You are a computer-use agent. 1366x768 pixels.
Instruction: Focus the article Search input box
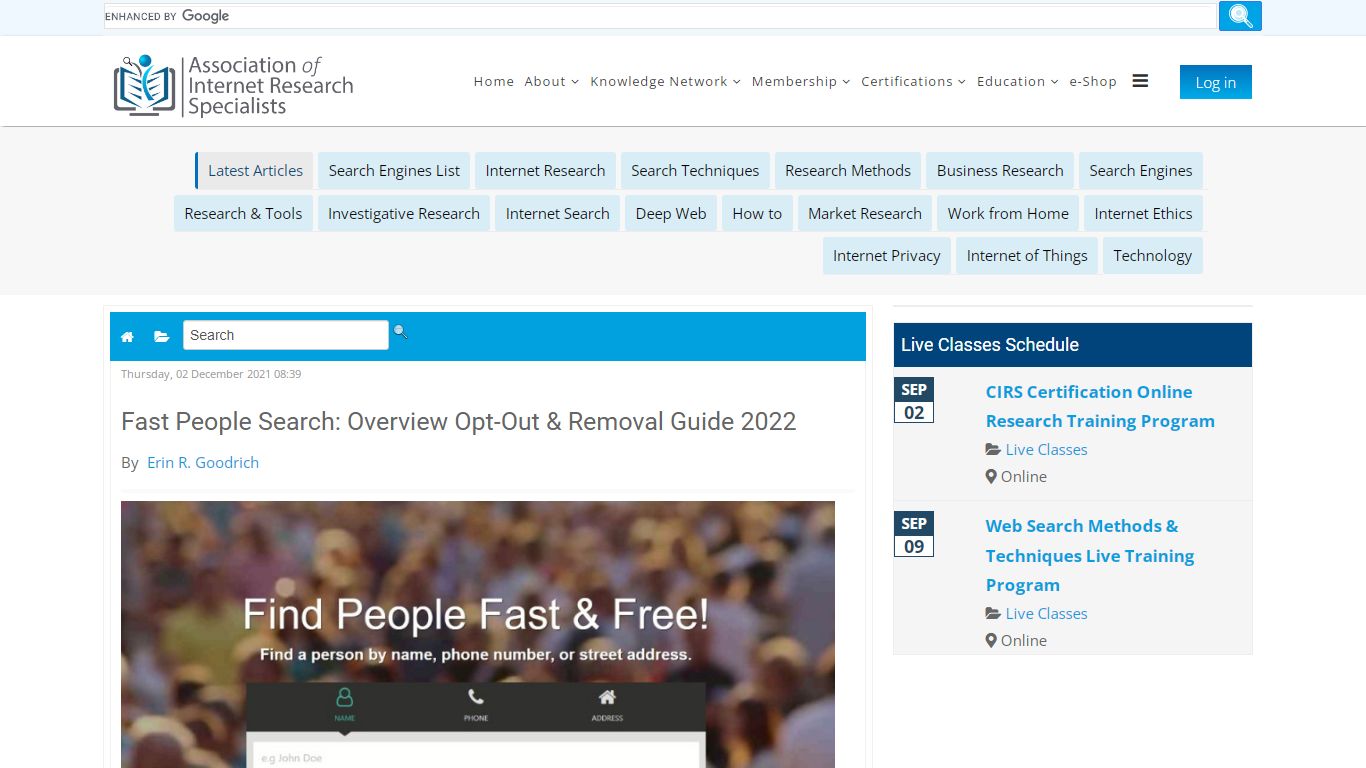coord(285,335)
